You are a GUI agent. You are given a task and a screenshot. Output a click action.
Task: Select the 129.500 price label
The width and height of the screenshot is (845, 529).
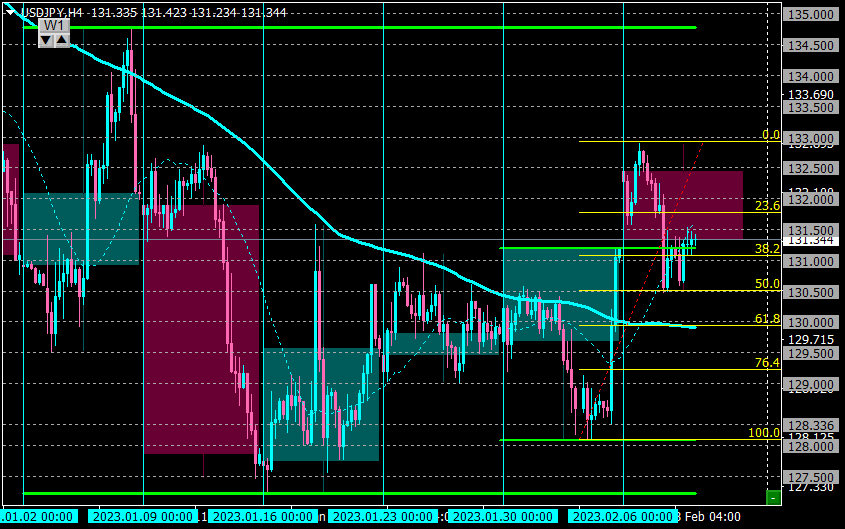pos(811,353)
